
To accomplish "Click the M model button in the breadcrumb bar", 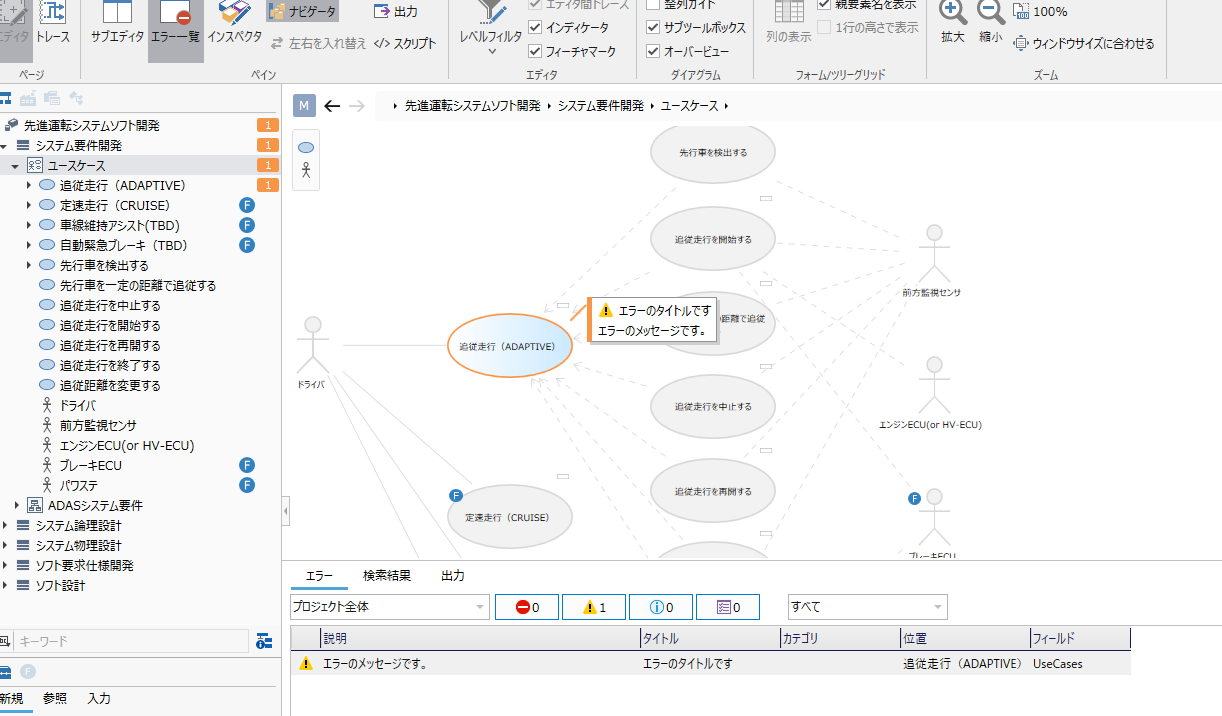I will coord(305,105).
